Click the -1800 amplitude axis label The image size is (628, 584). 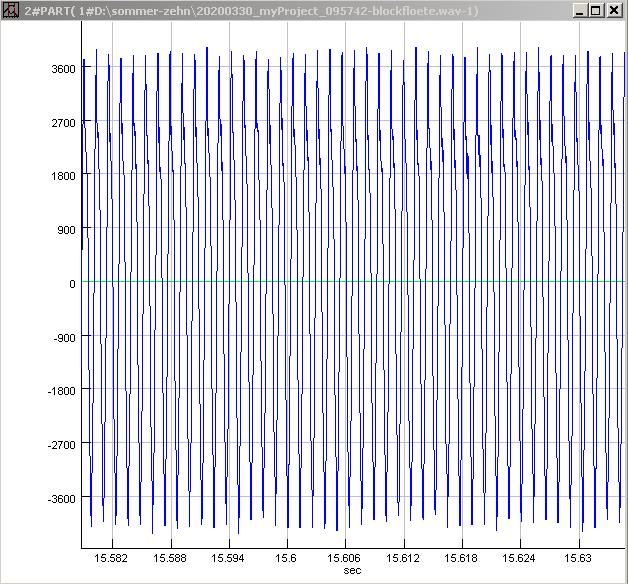coord(61,391)
